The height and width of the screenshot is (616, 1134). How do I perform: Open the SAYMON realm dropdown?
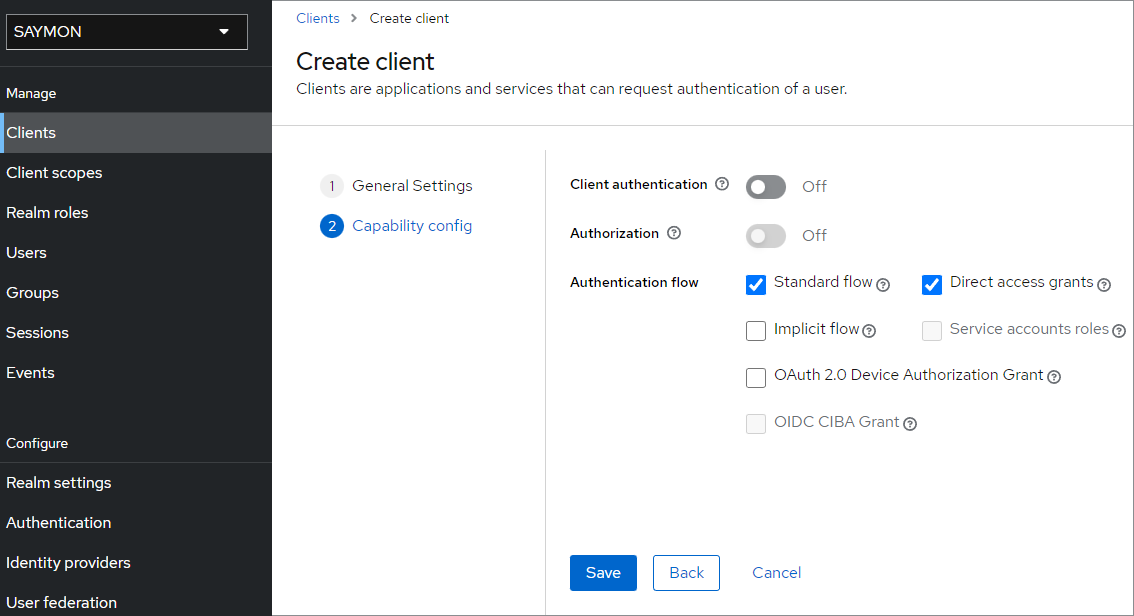click(x=127, y=32)
